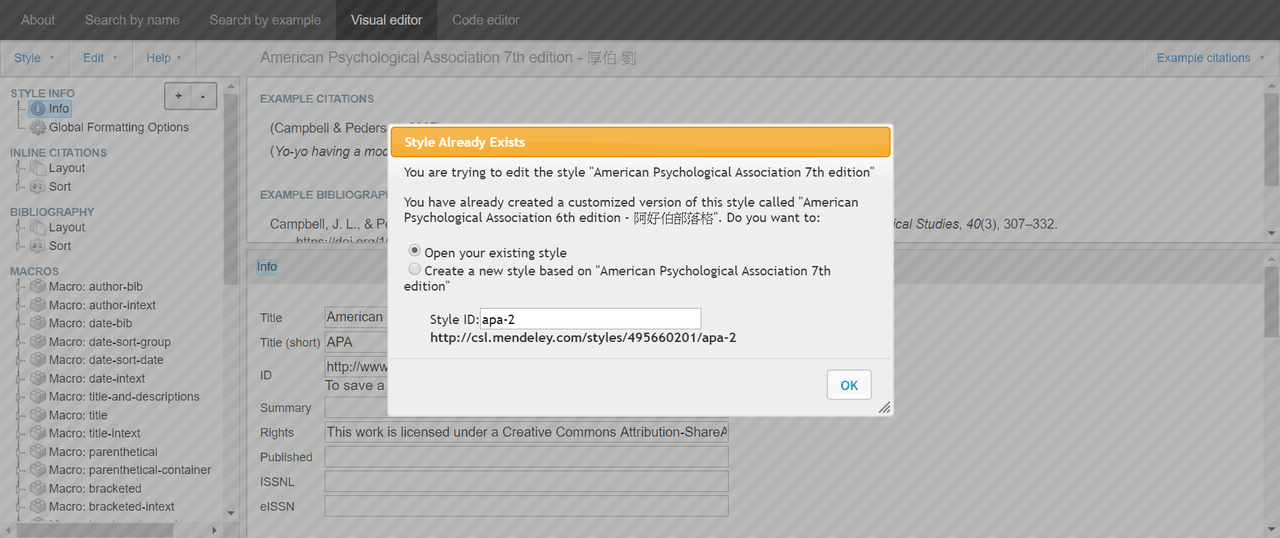Open the Help dropdown menu

(164, 58)
